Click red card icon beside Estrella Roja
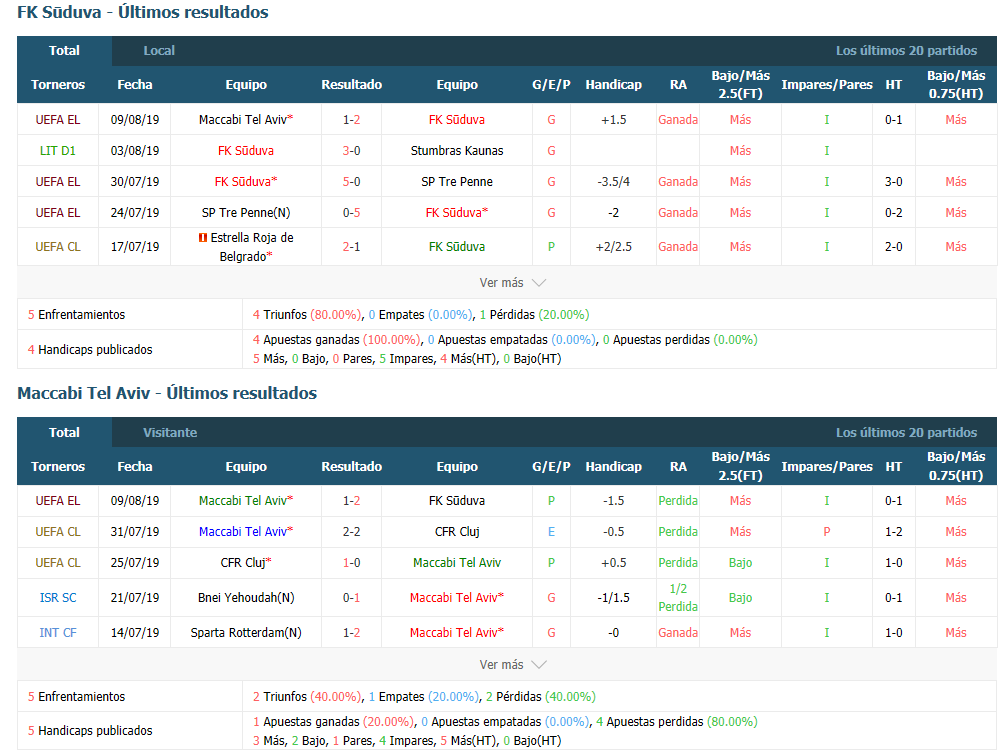 [203, 238]
